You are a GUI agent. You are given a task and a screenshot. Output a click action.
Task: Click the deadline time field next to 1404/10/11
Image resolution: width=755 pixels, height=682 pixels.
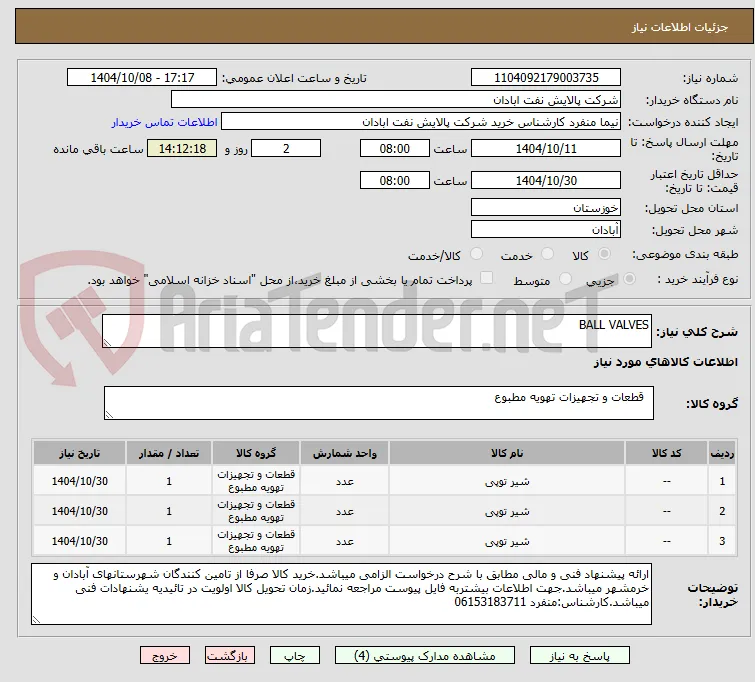[394, 148]
